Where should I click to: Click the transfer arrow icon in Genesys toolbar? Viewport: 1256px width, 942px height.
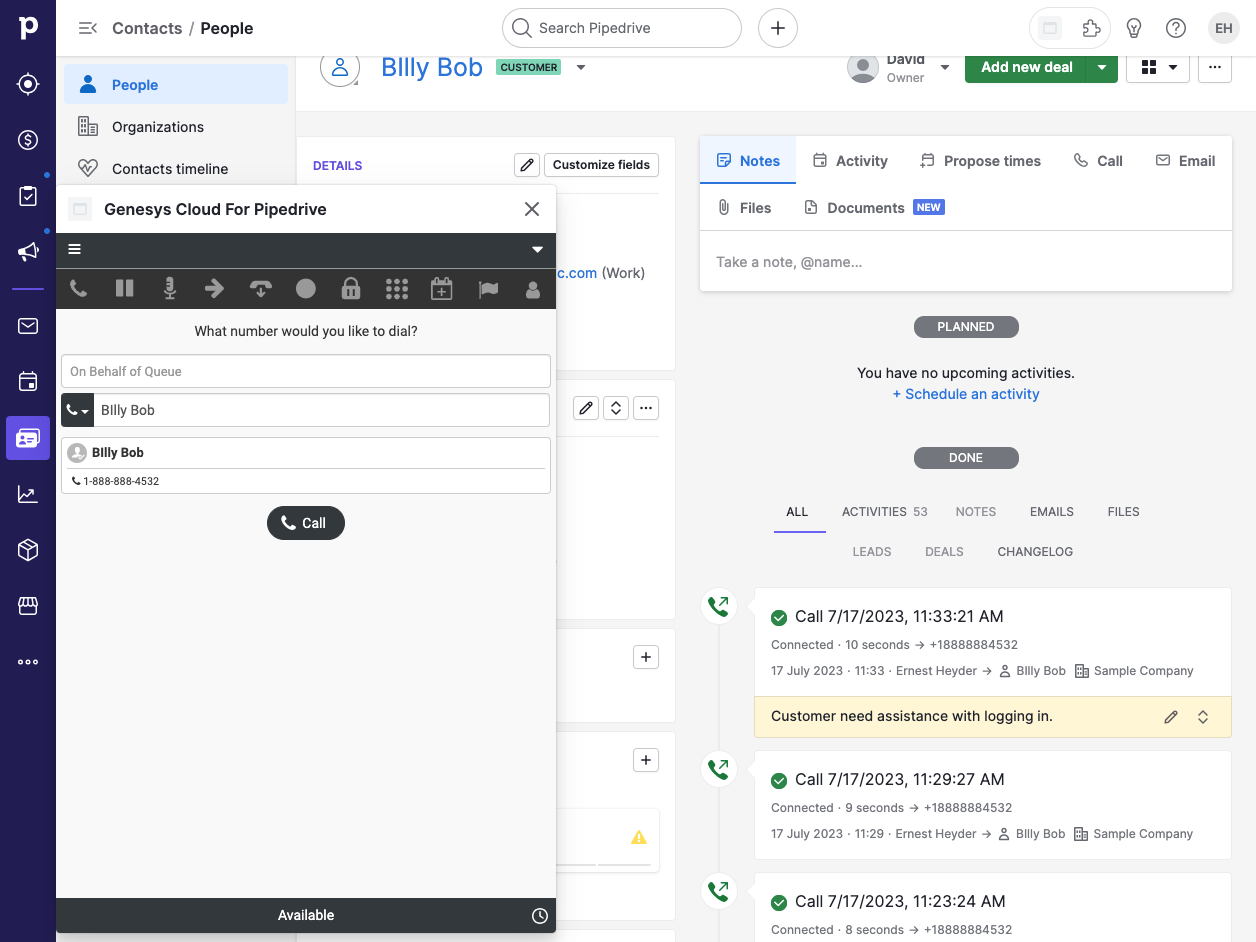(215, 289)
